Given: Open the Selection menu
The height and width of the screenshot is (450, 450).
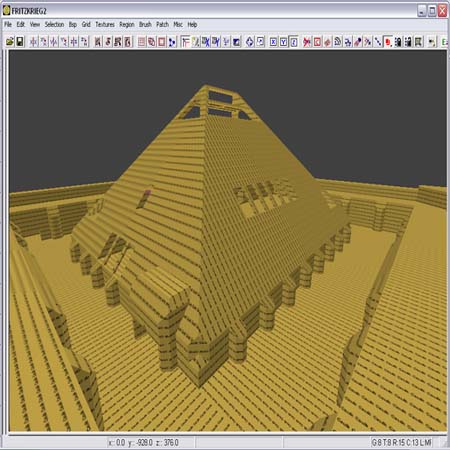Looking at the screenshot, I should (54, 24).
